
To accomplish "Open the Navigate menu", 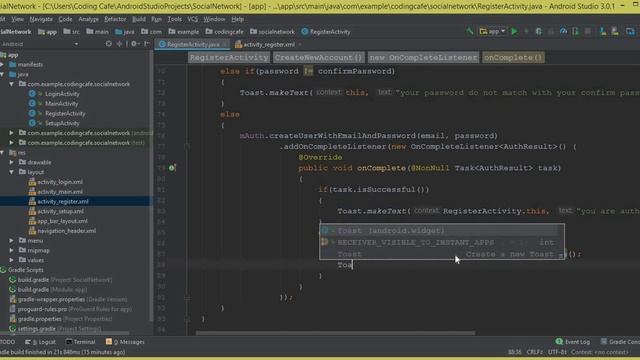I will tap(41, 19).
